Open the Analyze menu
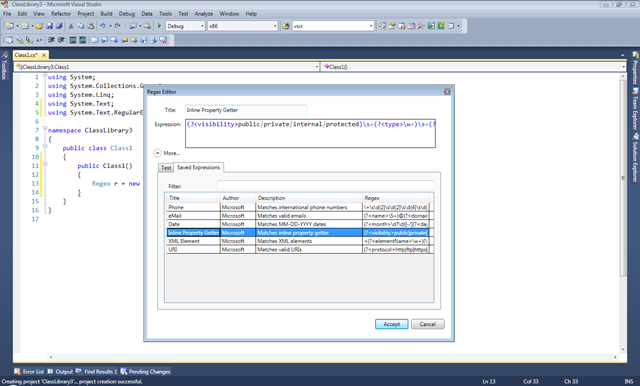The image size is (640, 386). click(204, 13)
